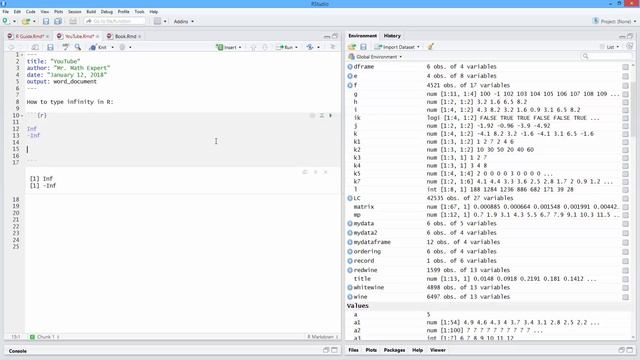Open the List view mode dropdown

pyautogui.click(x=609, y=47)
